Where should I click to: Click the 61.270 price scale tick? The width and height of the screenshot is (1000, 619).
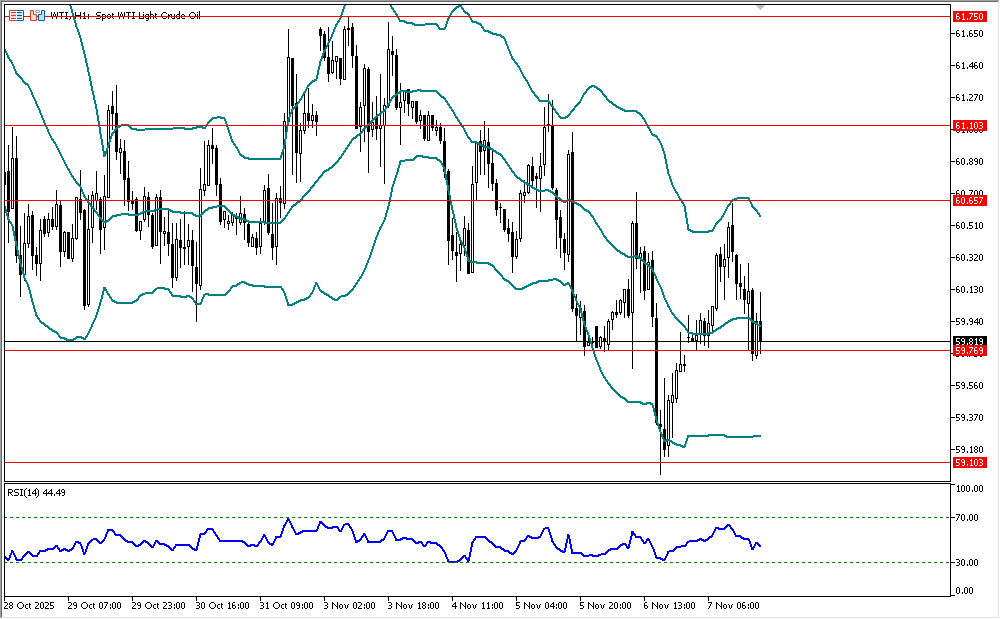pos(969,97)
